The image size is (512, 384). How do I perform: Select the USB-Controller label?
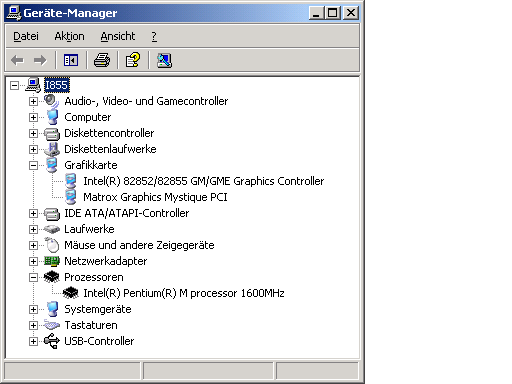click(x=99, y=341)
